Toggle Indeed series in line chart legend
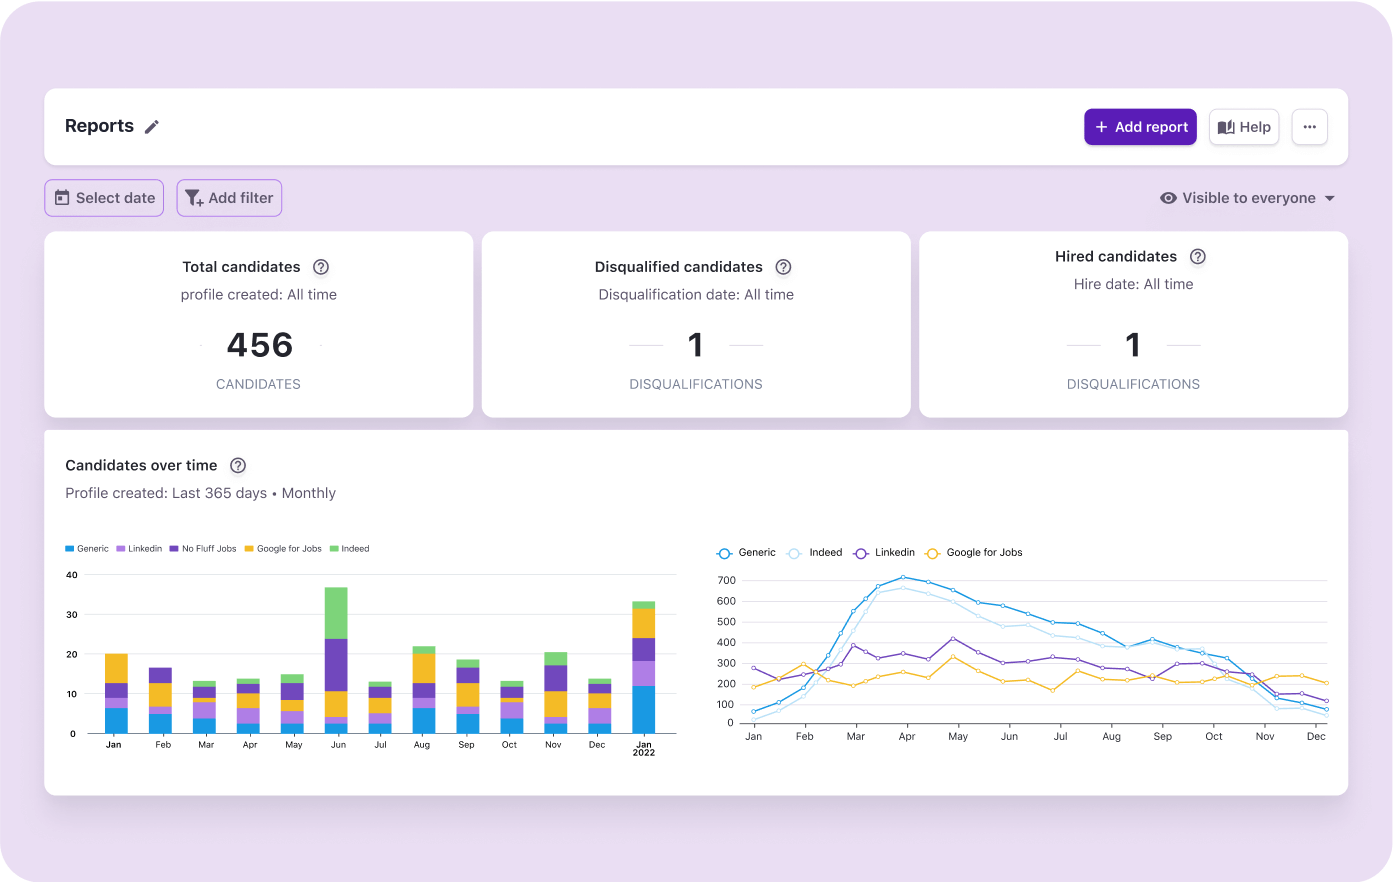1393x882 pixels. pyautogui.click(x=816, y=553)
